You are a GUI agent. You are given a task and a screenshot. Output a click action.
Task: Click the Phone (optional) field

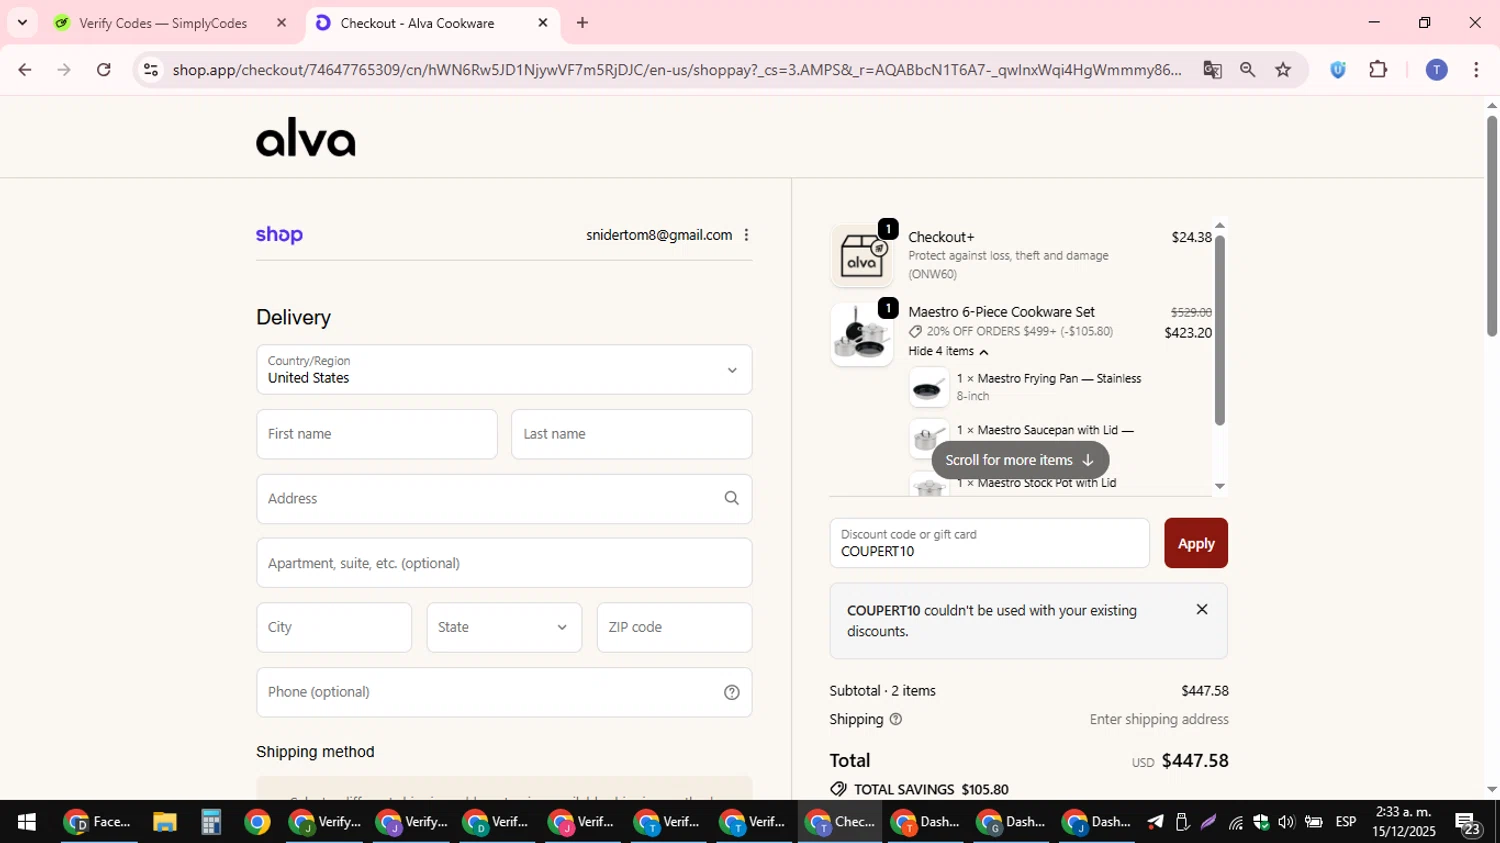click(x=504, y=692)
